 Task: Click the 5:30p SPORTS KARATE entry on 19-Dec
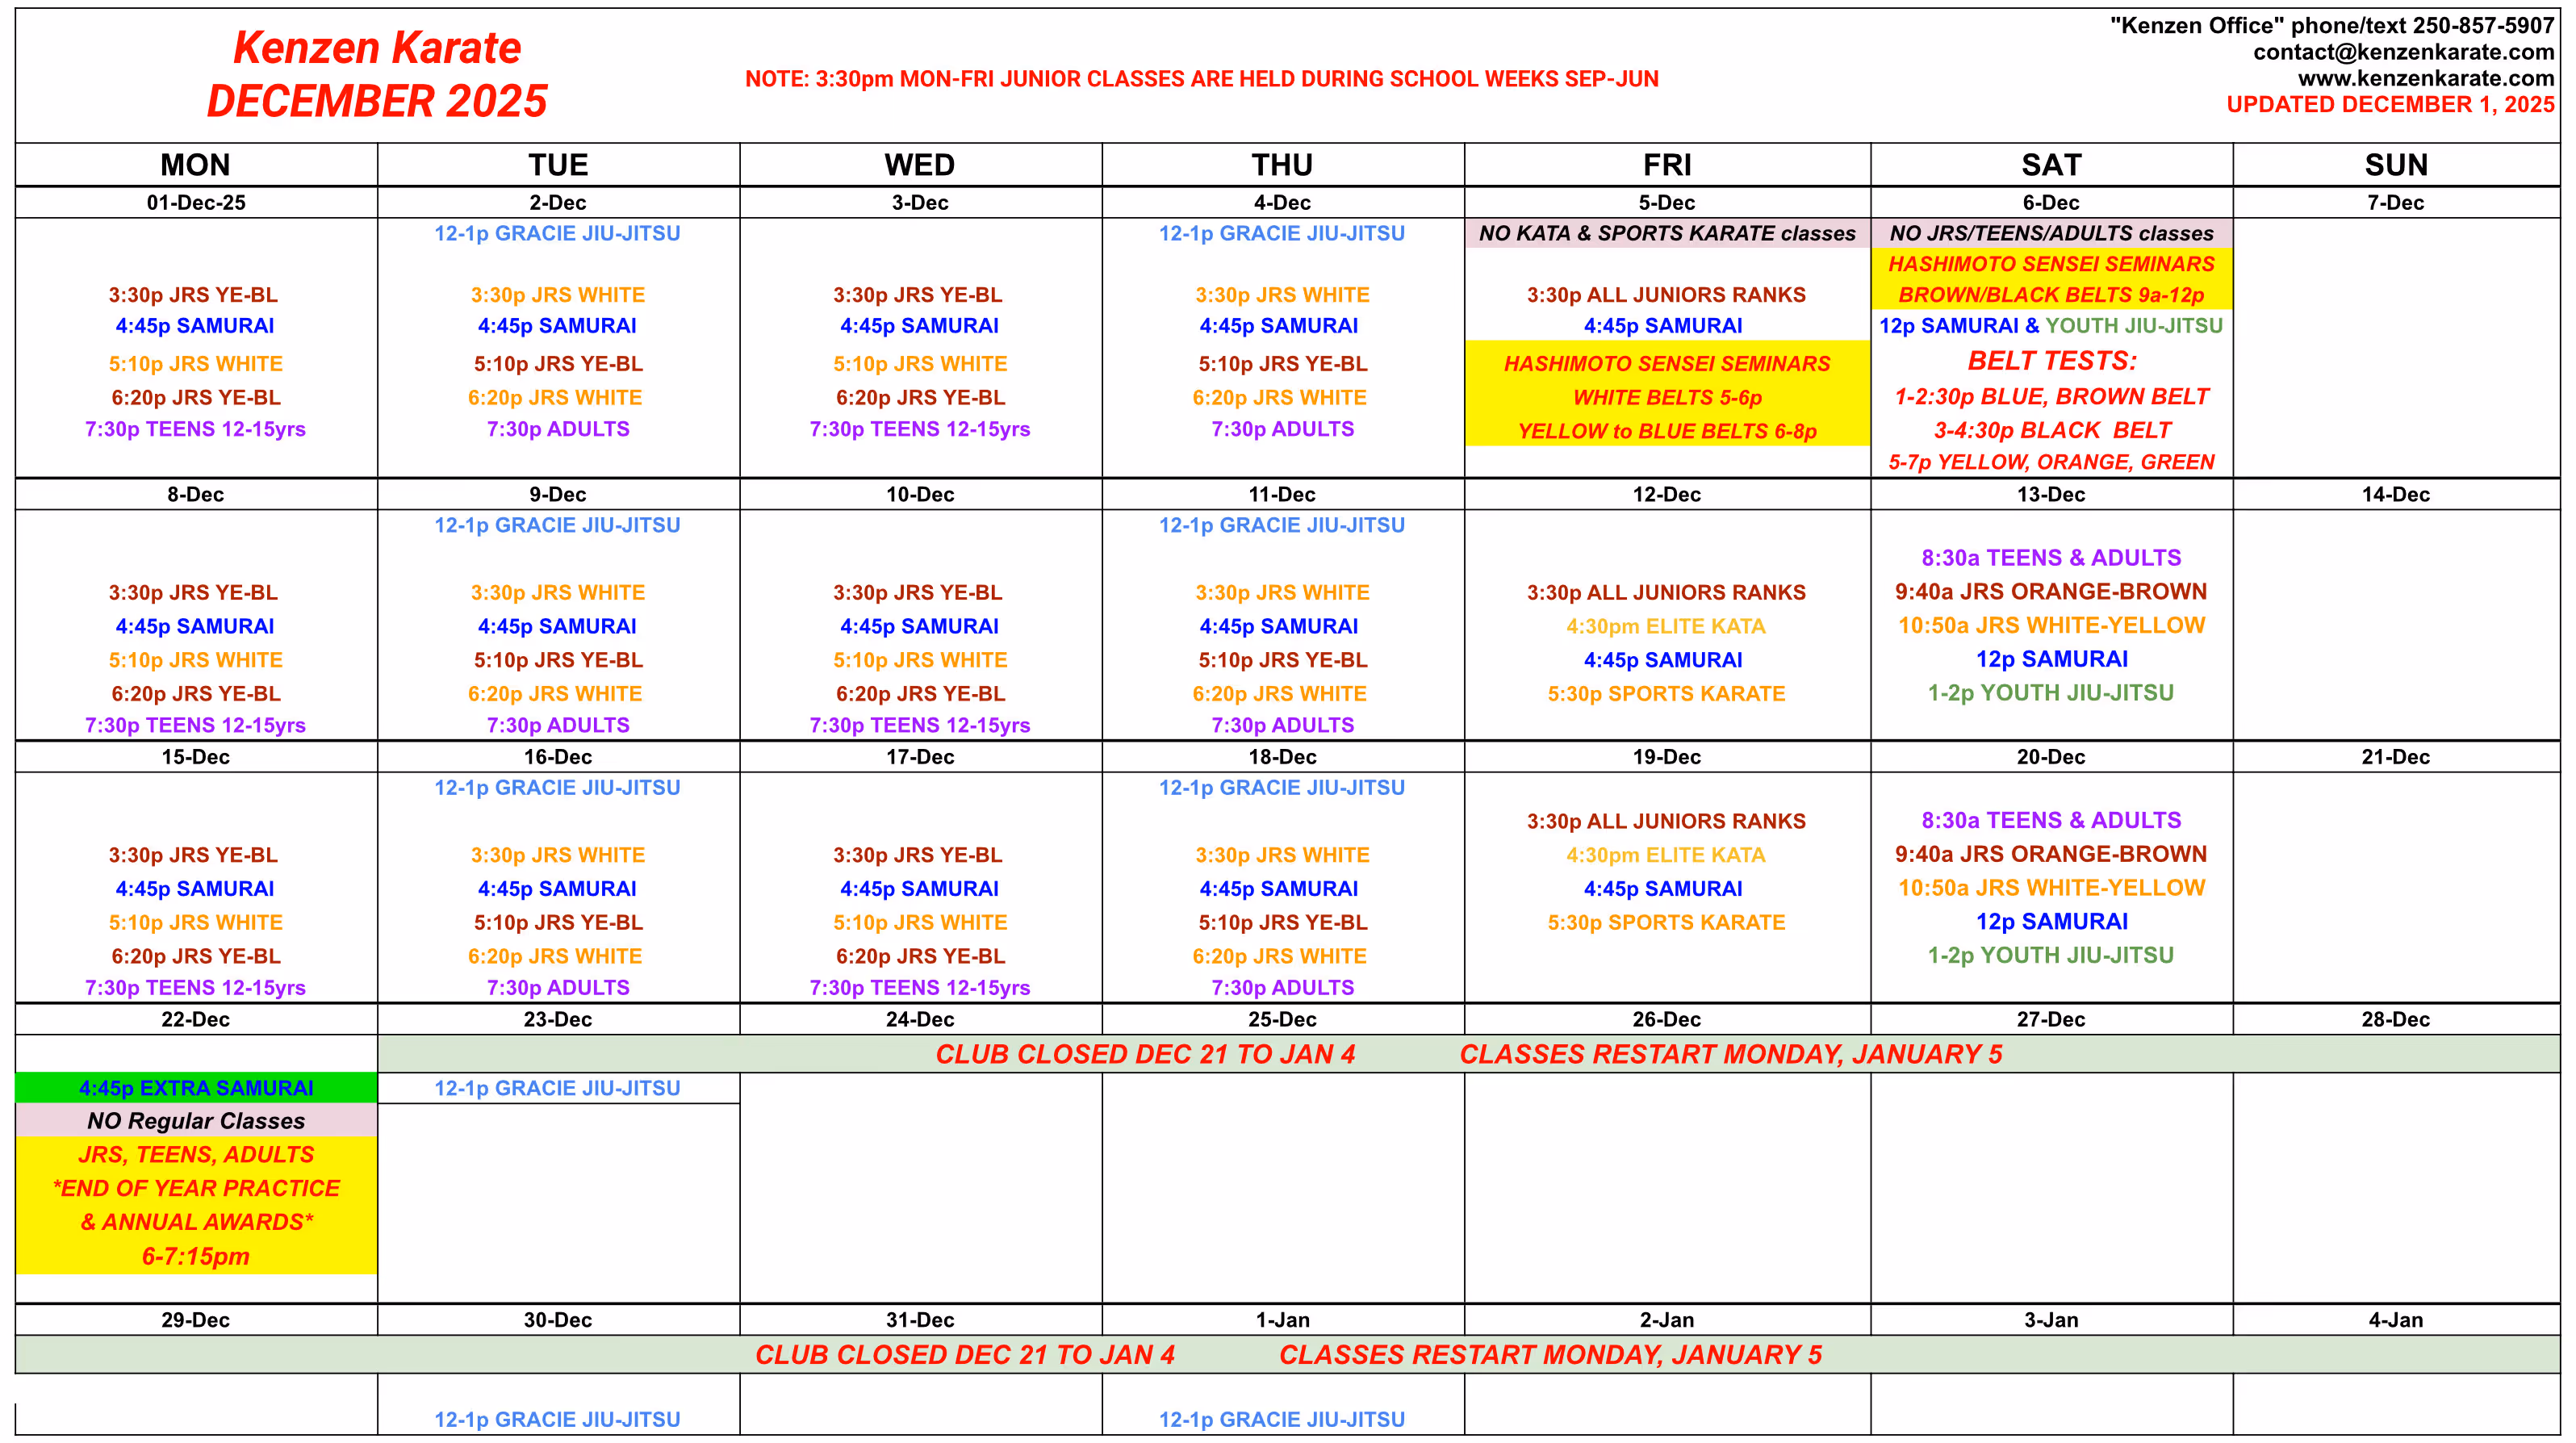(1666, 922)
